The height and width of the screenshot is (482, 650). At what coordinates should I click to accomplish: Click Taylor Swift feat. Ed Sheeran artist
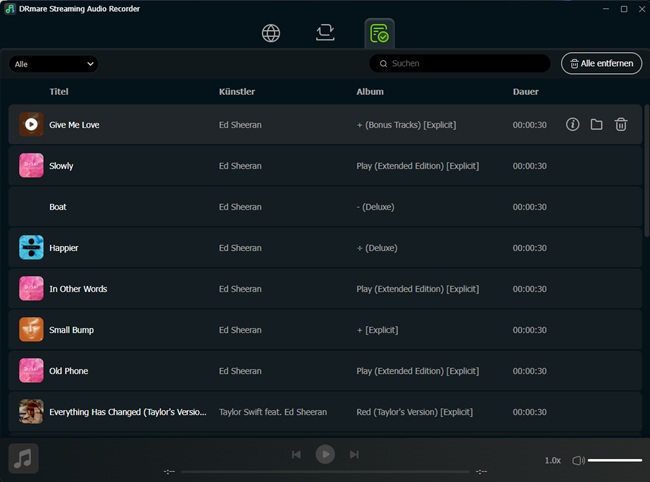273,412
